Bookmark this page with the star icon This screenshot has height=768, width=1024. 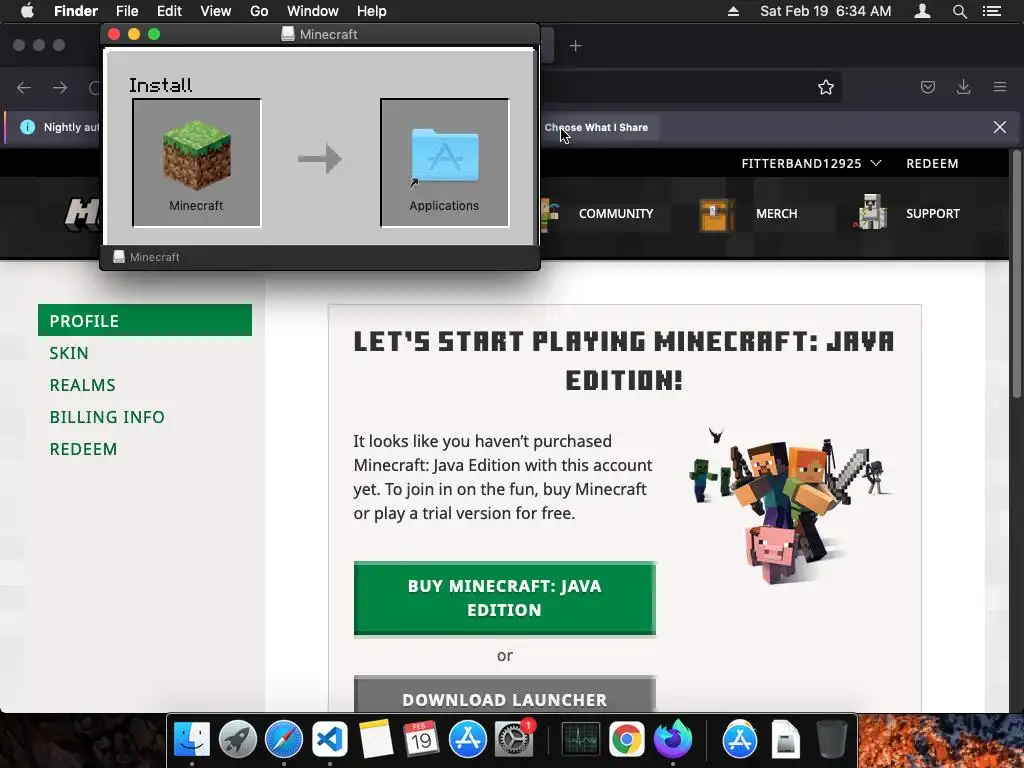pyautogui.click(x=825, y=87)
